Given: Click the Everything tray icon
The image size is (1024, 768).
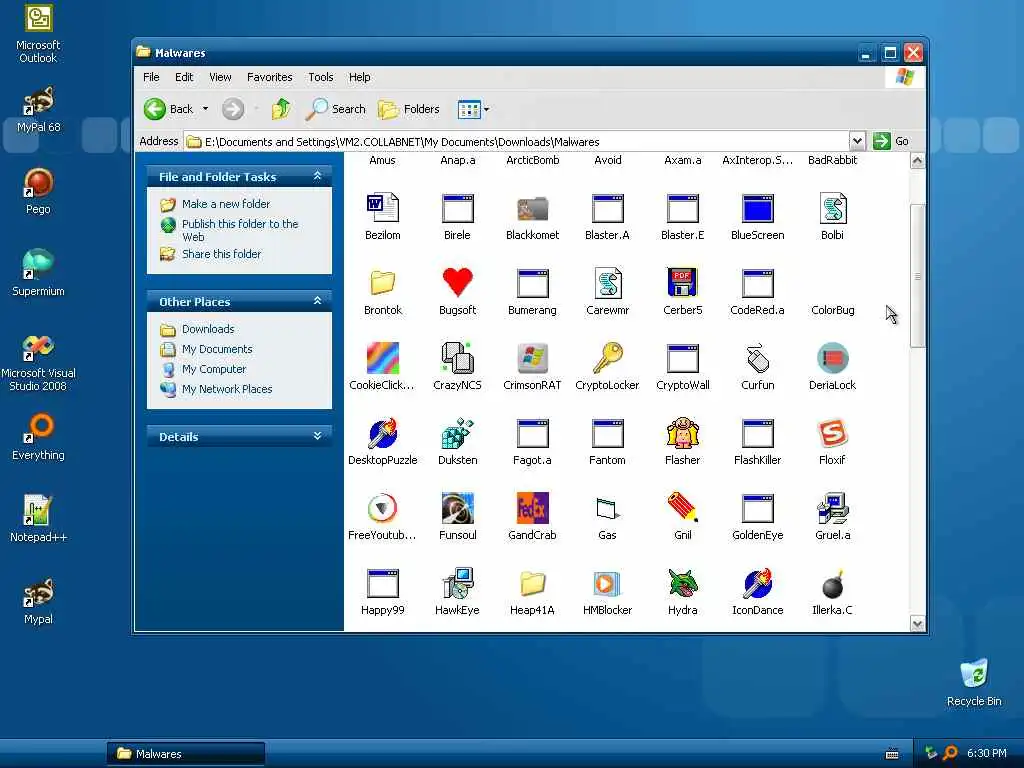Looking at the screenshot, I should point(950,754).
